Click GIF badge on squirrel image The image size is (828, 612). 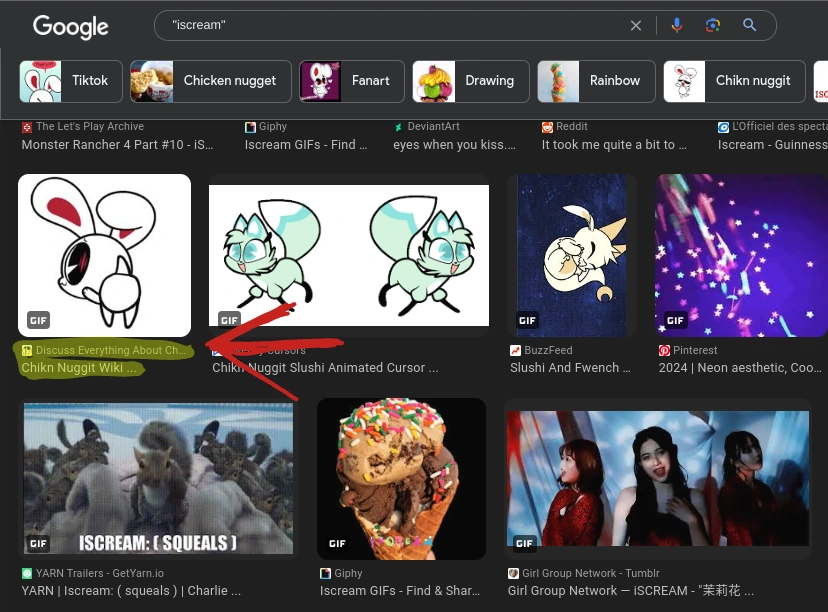click(38, 543)
